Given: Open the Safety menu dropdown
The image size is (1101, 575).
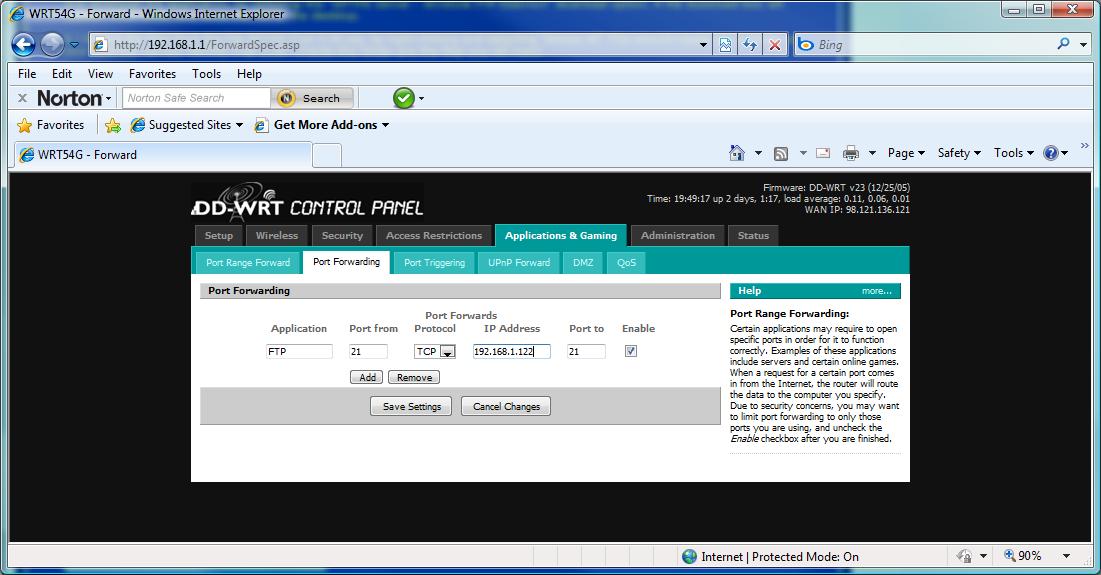Looking at the screenshot, I should point(960,153).
